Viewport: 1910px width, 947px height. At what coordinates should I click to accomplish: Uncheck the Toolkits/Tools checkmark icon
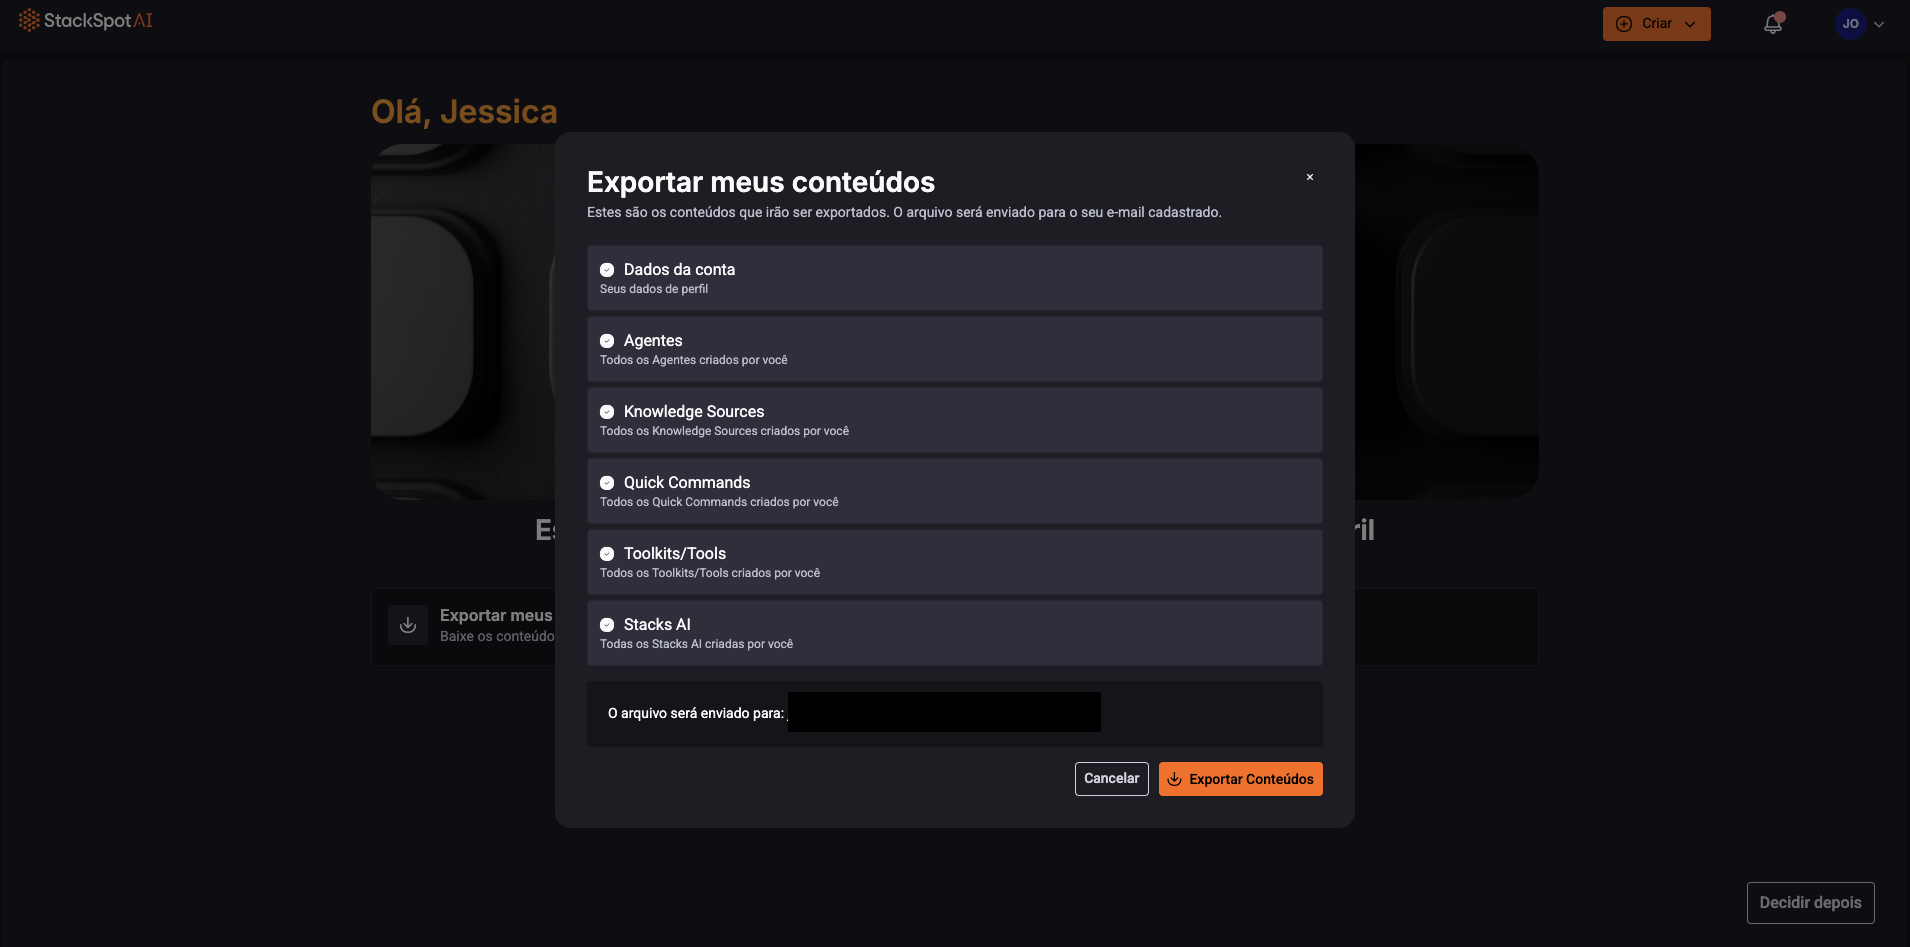tap(607, 554)
